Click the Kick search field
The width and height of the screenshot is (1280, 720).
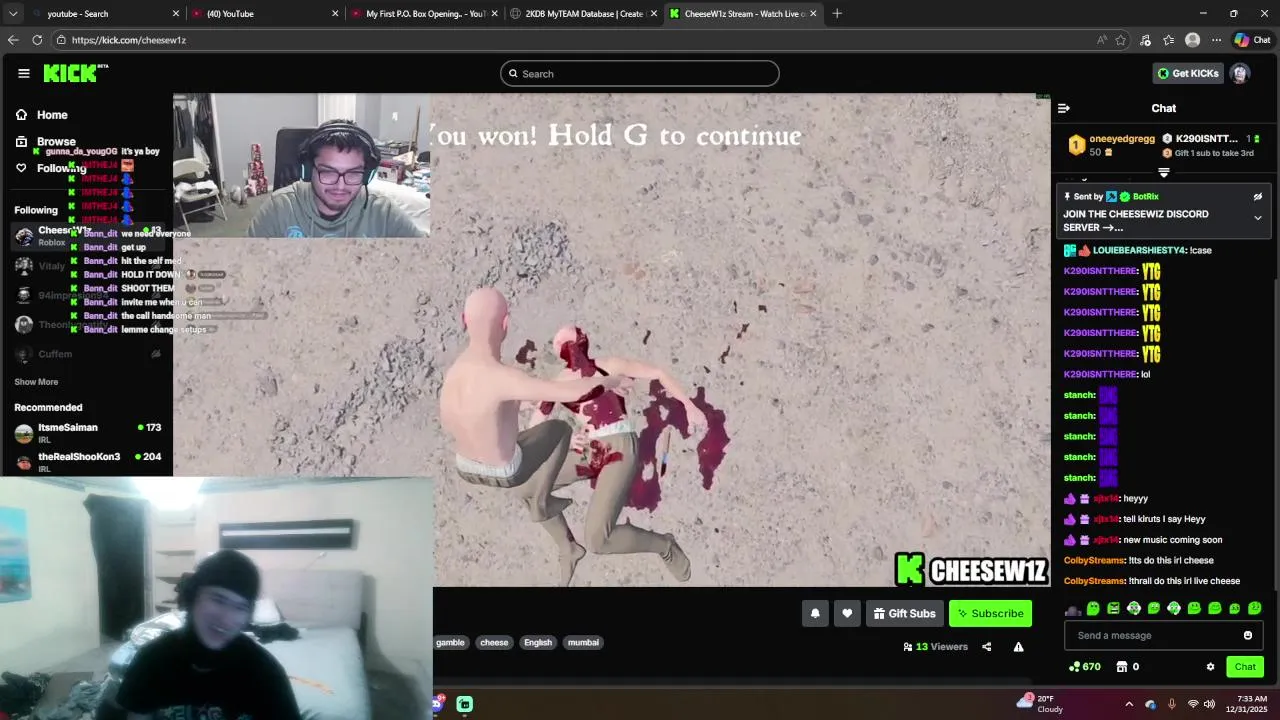(x=640, y=73)
